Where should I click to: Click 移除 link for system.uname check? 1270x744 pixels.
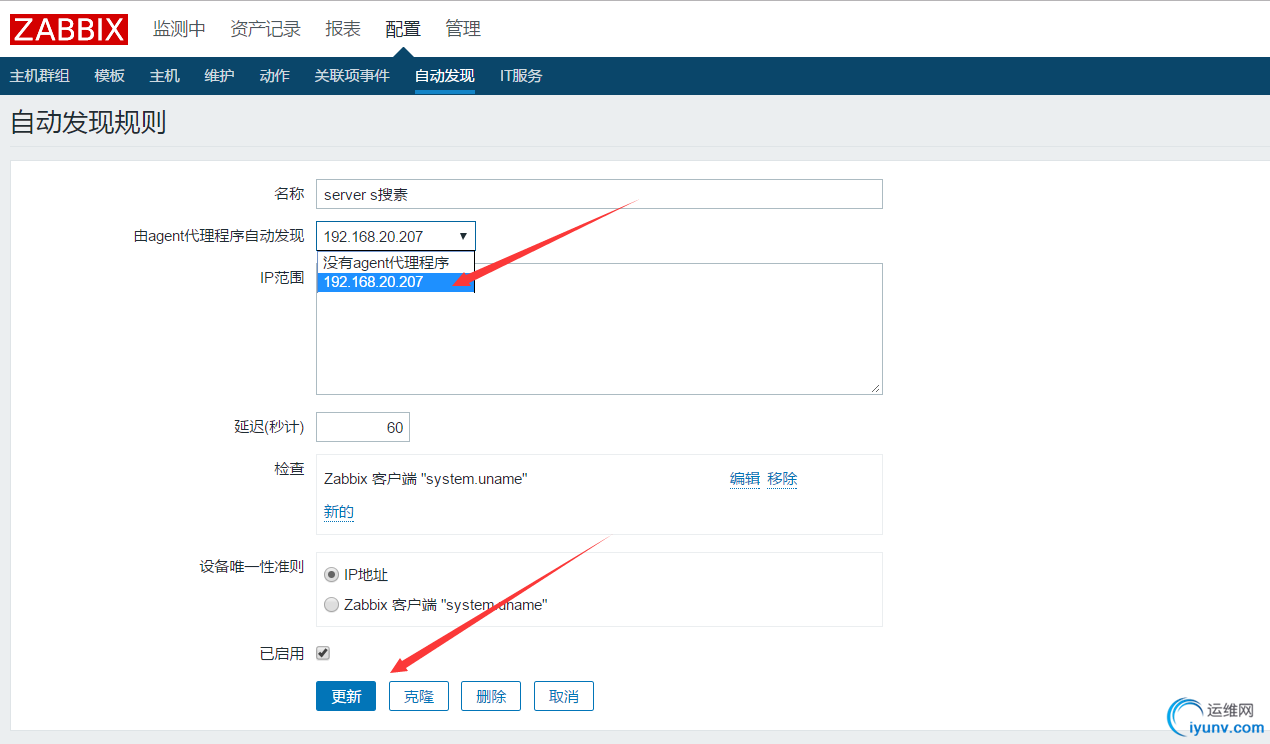pos(782,479)
